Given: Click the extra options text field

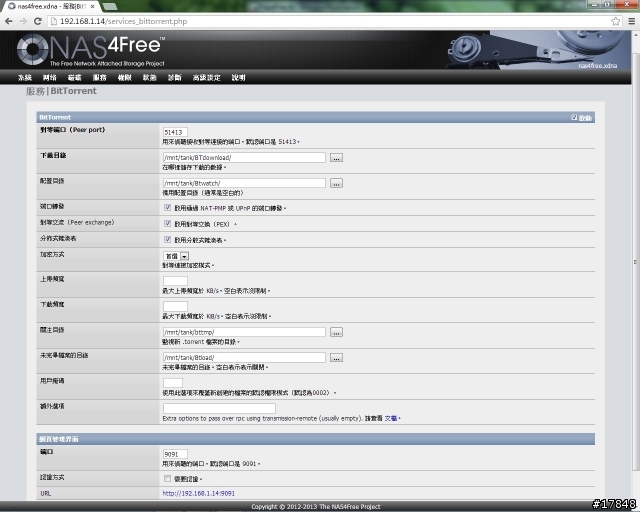Looking at the screenshot, I should click(x=219, y=408).
